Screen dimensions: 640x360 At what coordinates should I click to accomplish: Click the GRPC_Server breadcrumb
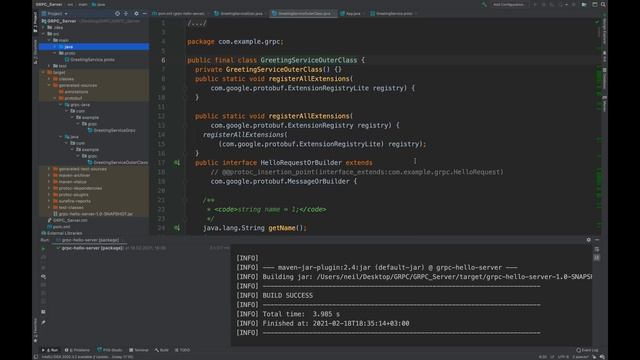pyautogui.click(x=49, y=4)
